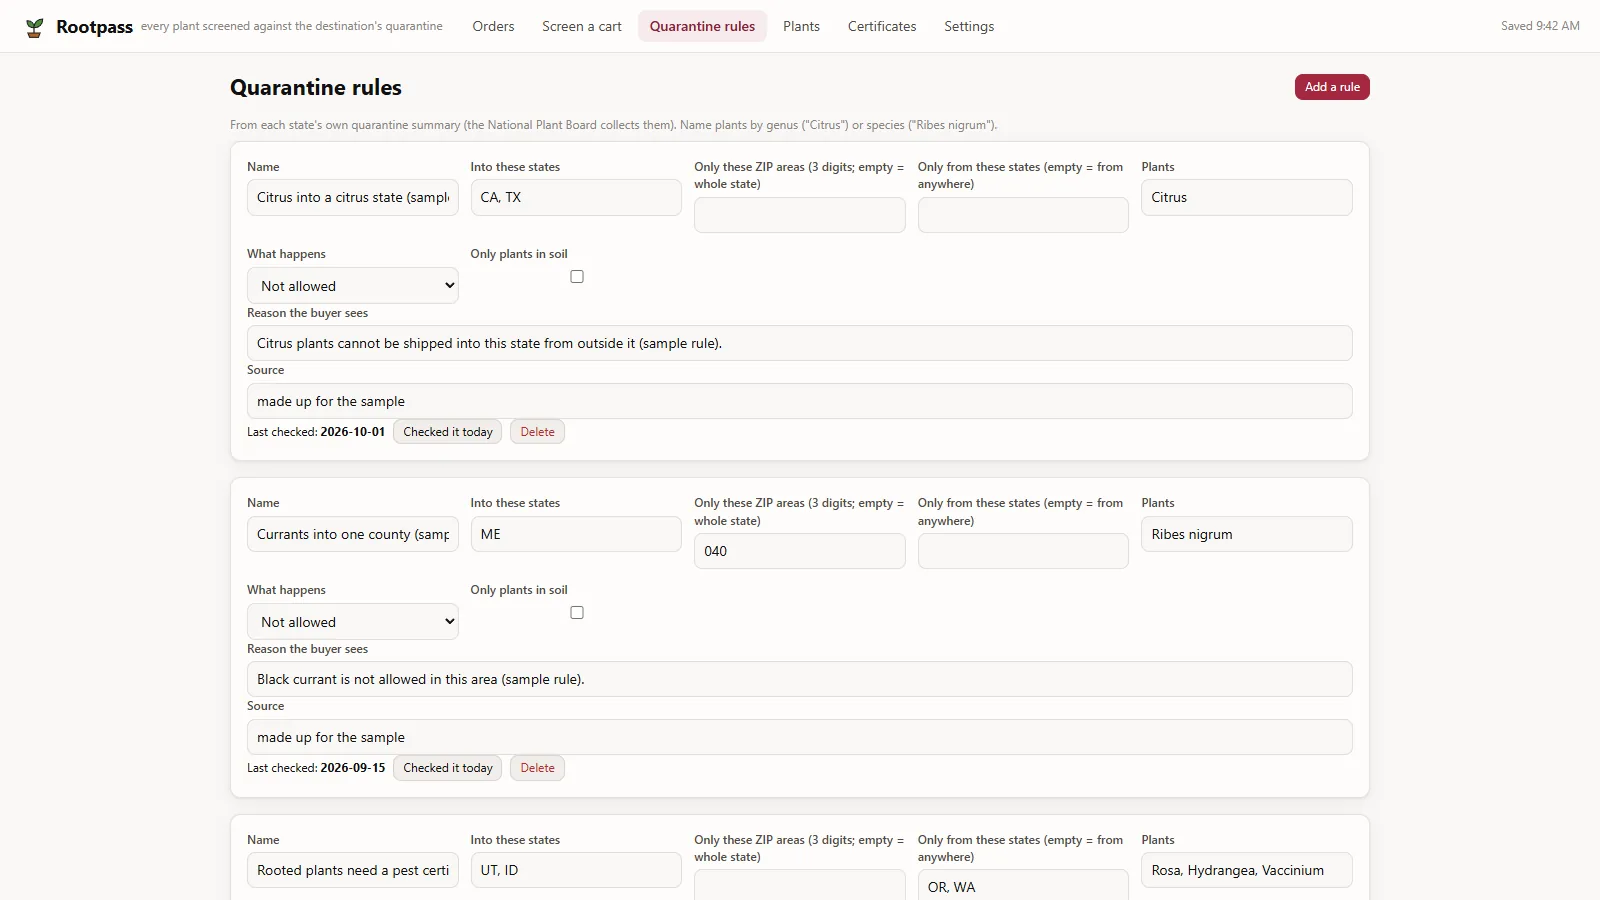Image resolution: width=1600 pixels, height=900 pixels.
Task: Click the Rootpass plant logo icon
Action: click(x=35, y=27)
